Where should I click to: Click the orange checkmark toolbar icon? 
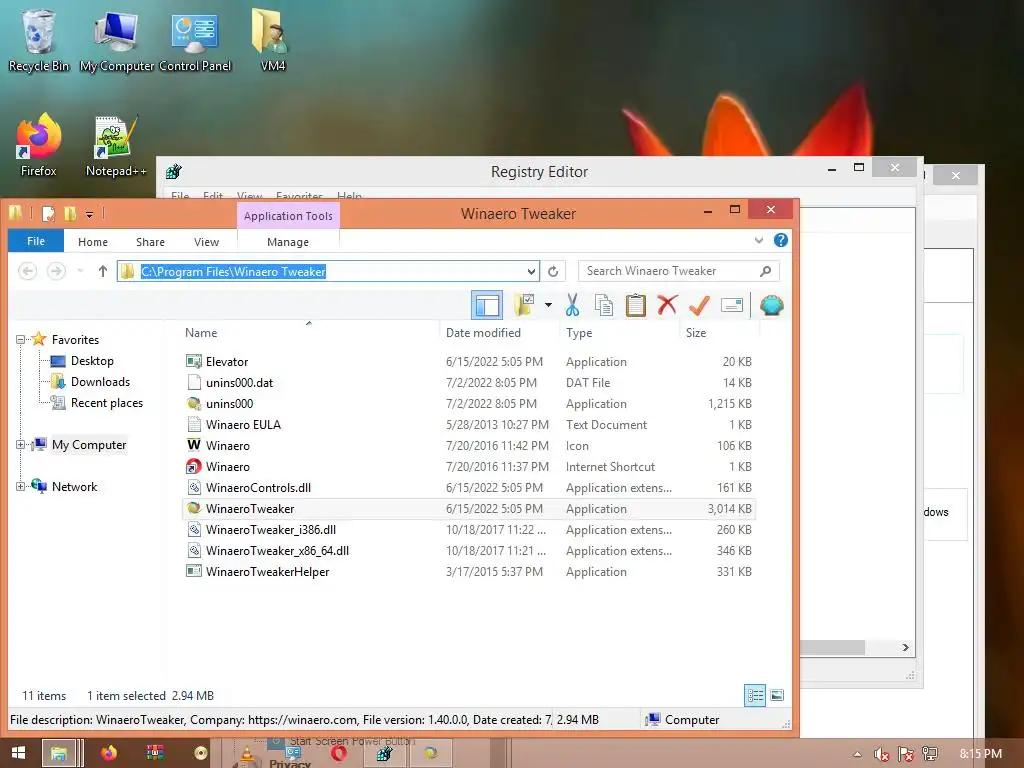pyautogui.click(x=699, y=305)
